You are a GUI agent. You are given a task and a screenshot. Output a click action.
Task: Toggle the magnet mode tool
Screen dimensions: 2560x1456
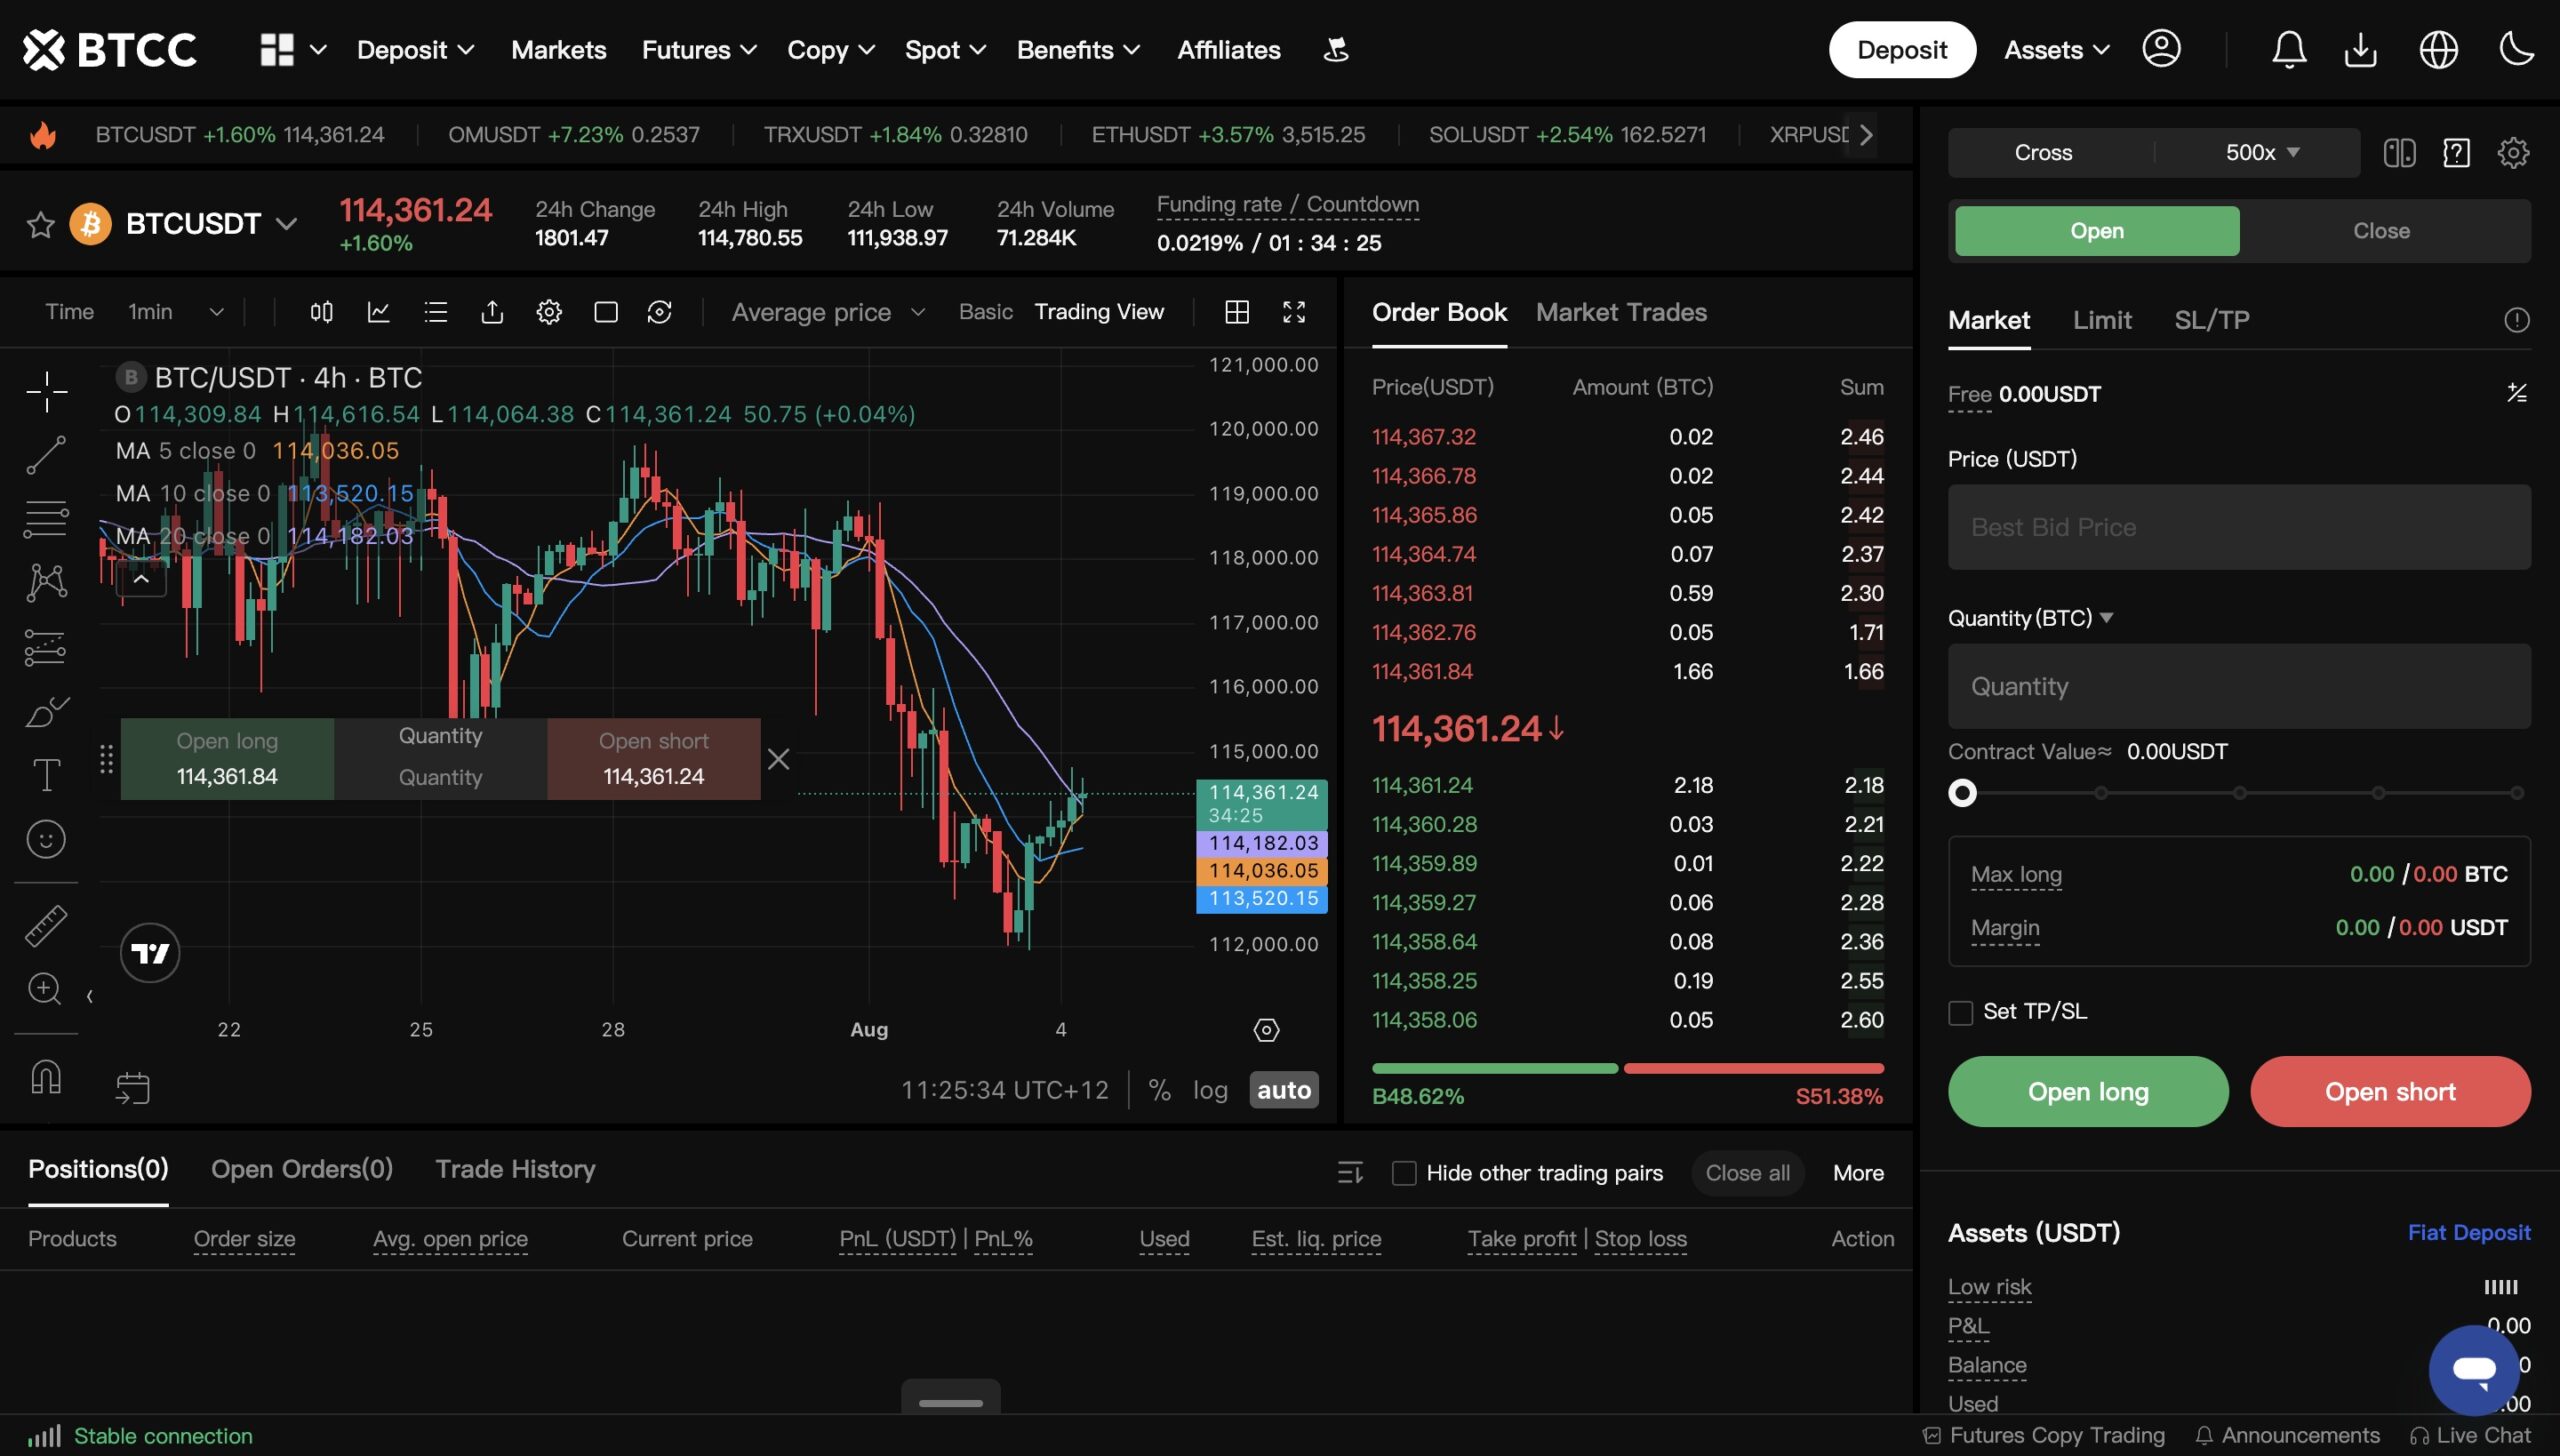pos(46,1077)
